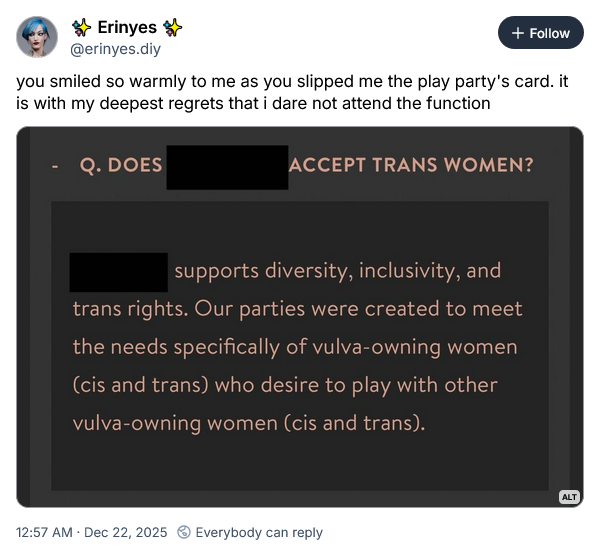Open the ALT badge on the image

569,496
